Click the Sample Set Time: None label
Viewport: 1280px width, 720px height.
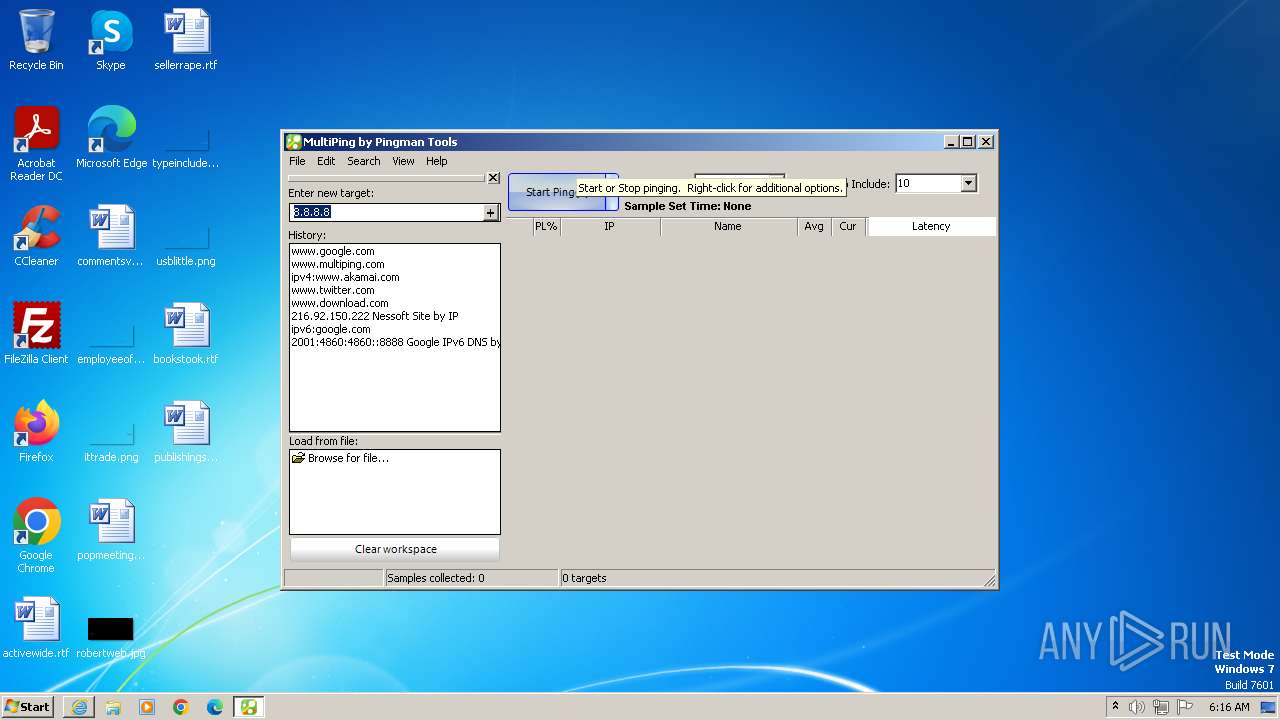pos(688,206)
